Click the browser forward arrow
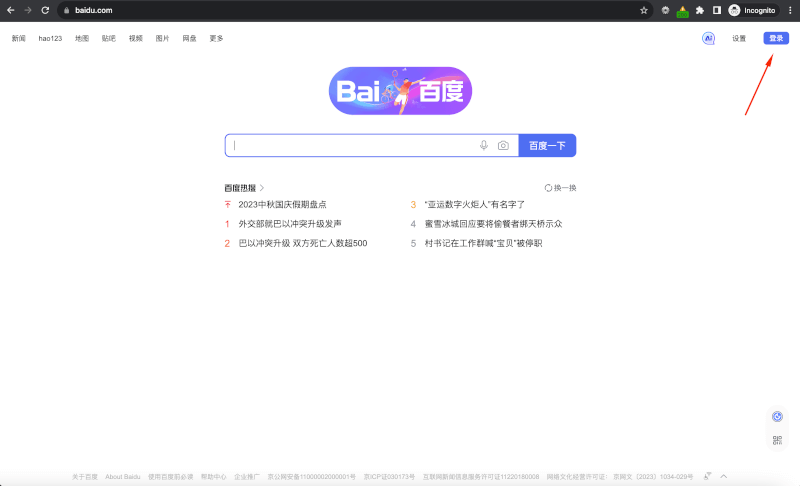Image resolution: width=800 pixels, height=486 pixels. click(28, 10)
